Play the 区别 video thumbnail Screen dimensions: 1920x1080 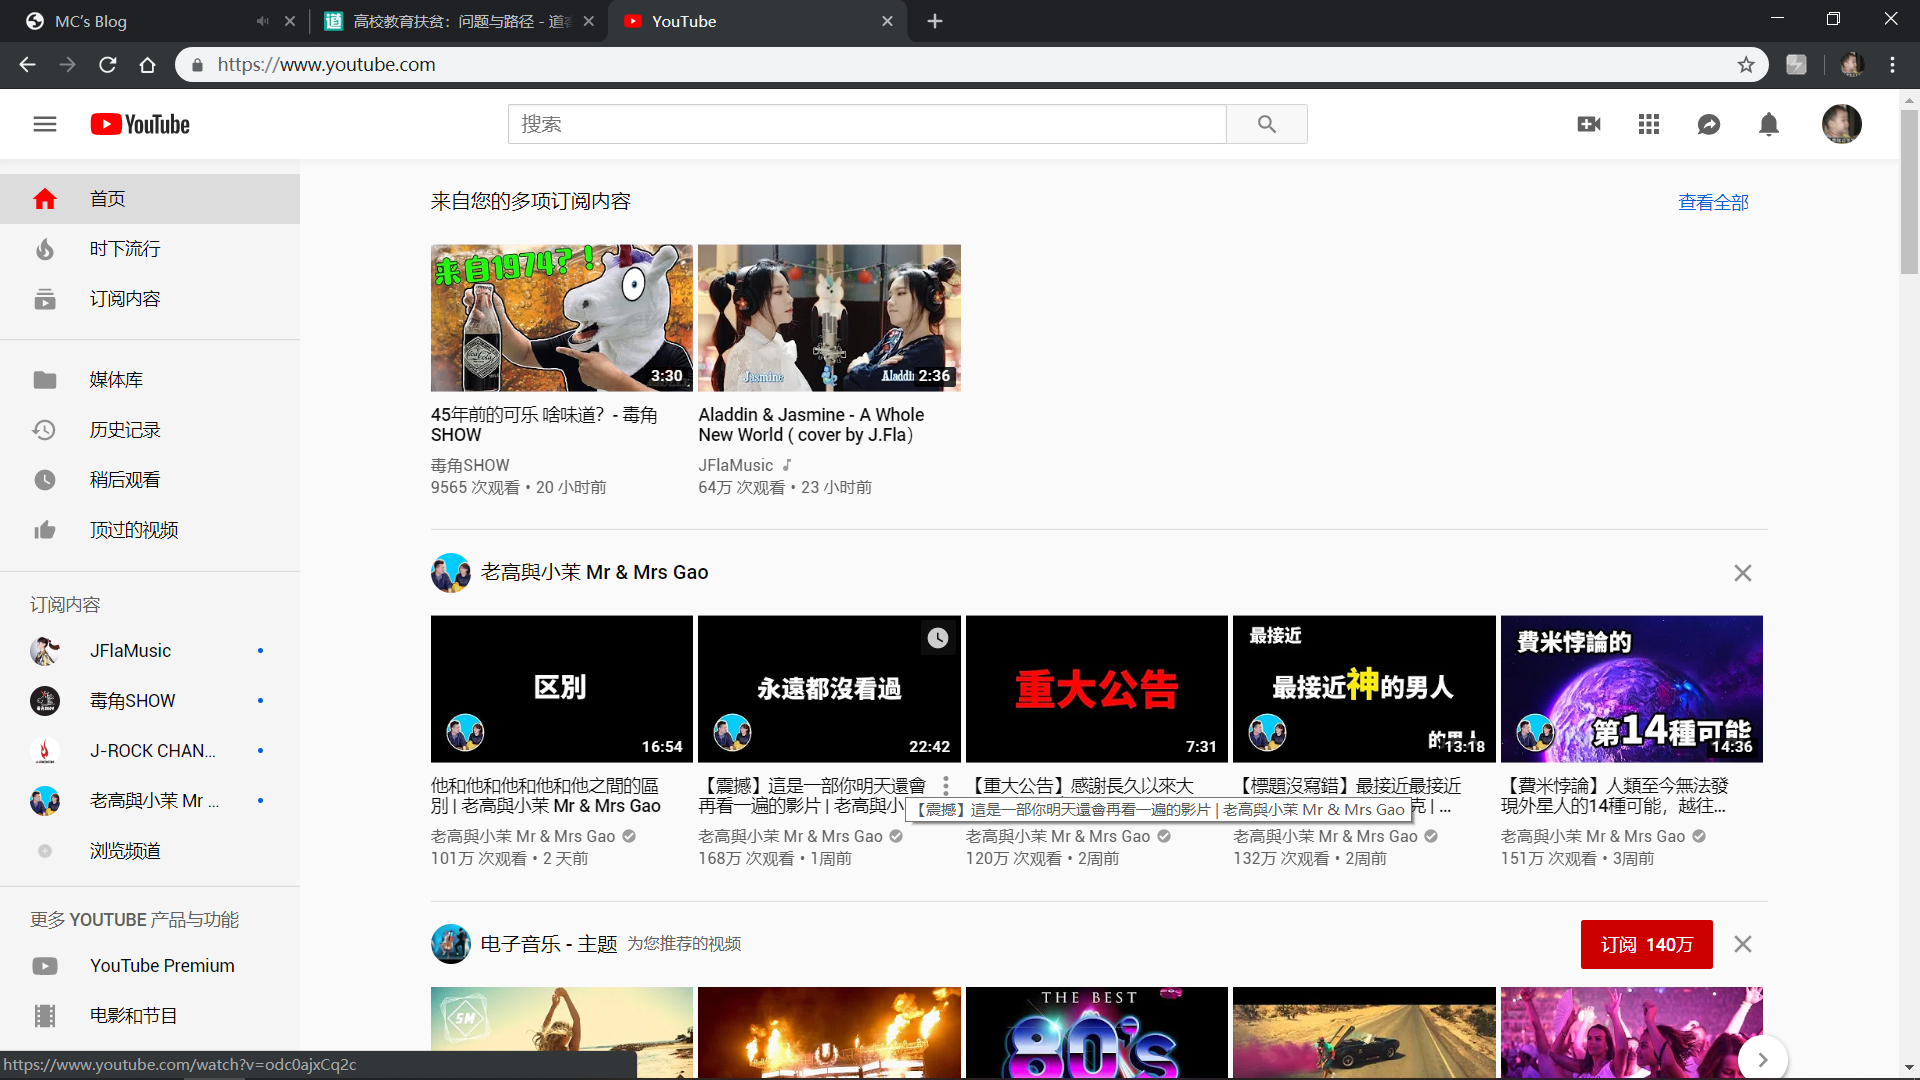[x=561, y=689]
